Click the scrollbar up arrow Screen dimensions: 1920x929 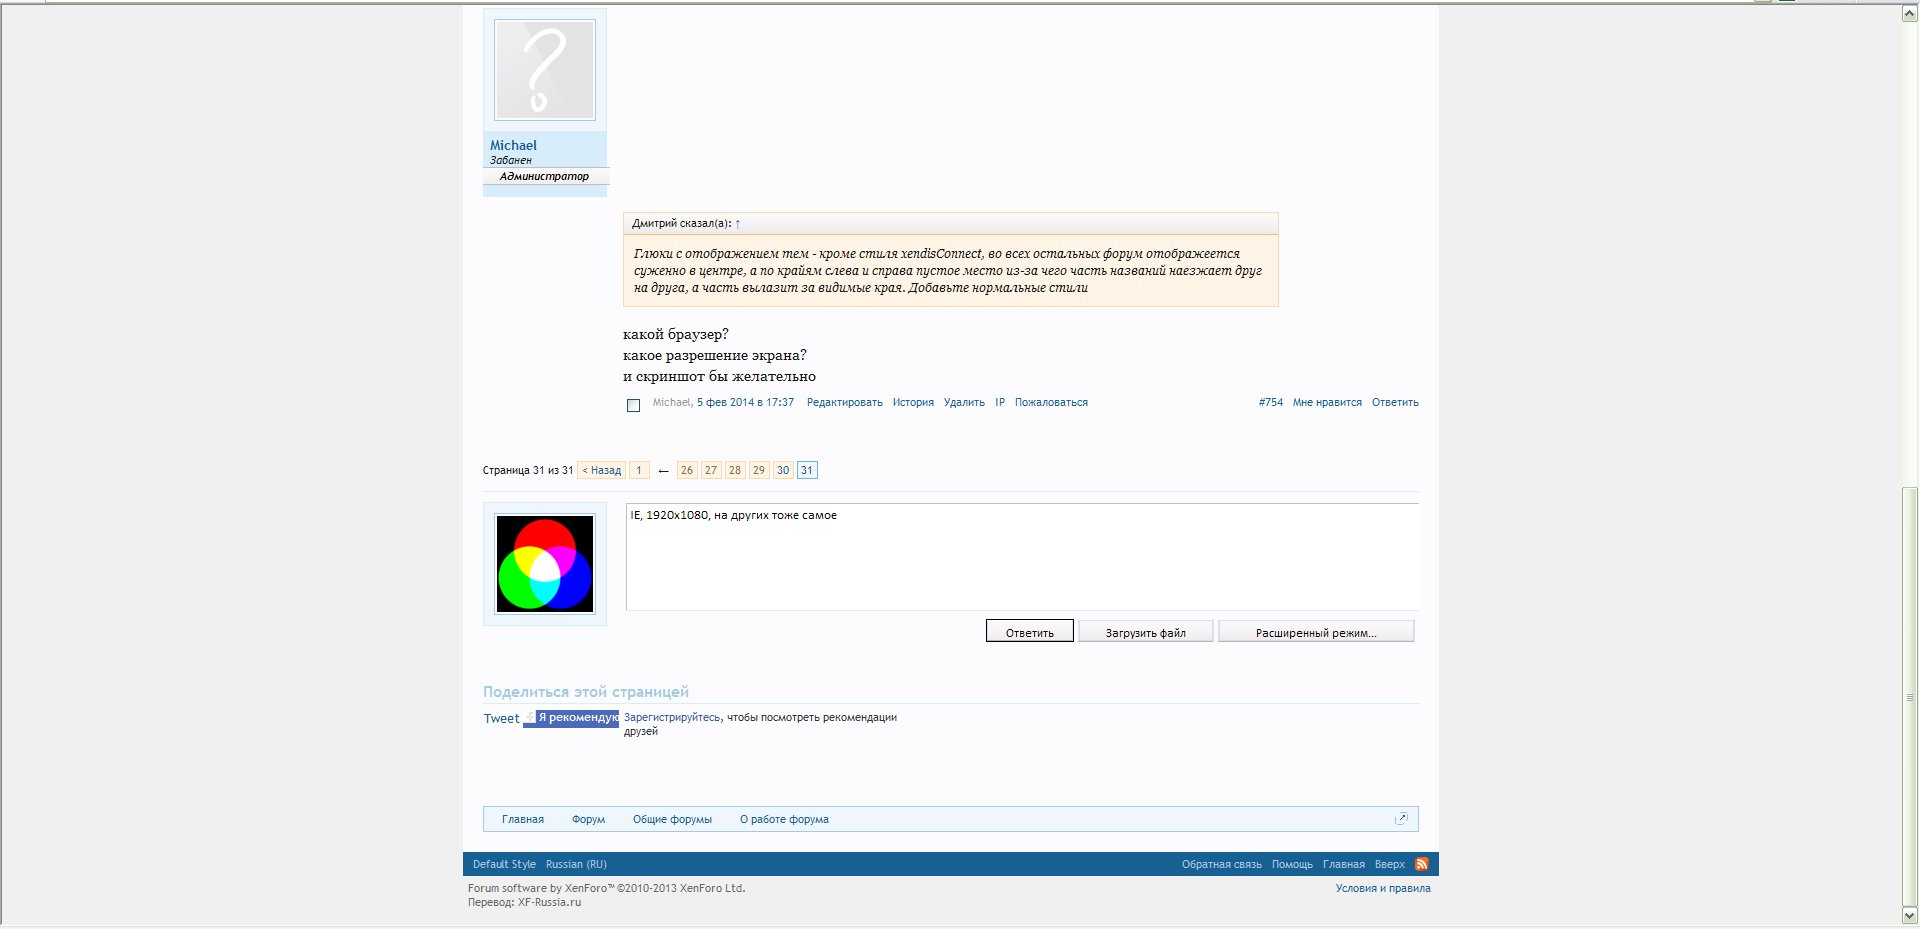[x=1910, y=14]
